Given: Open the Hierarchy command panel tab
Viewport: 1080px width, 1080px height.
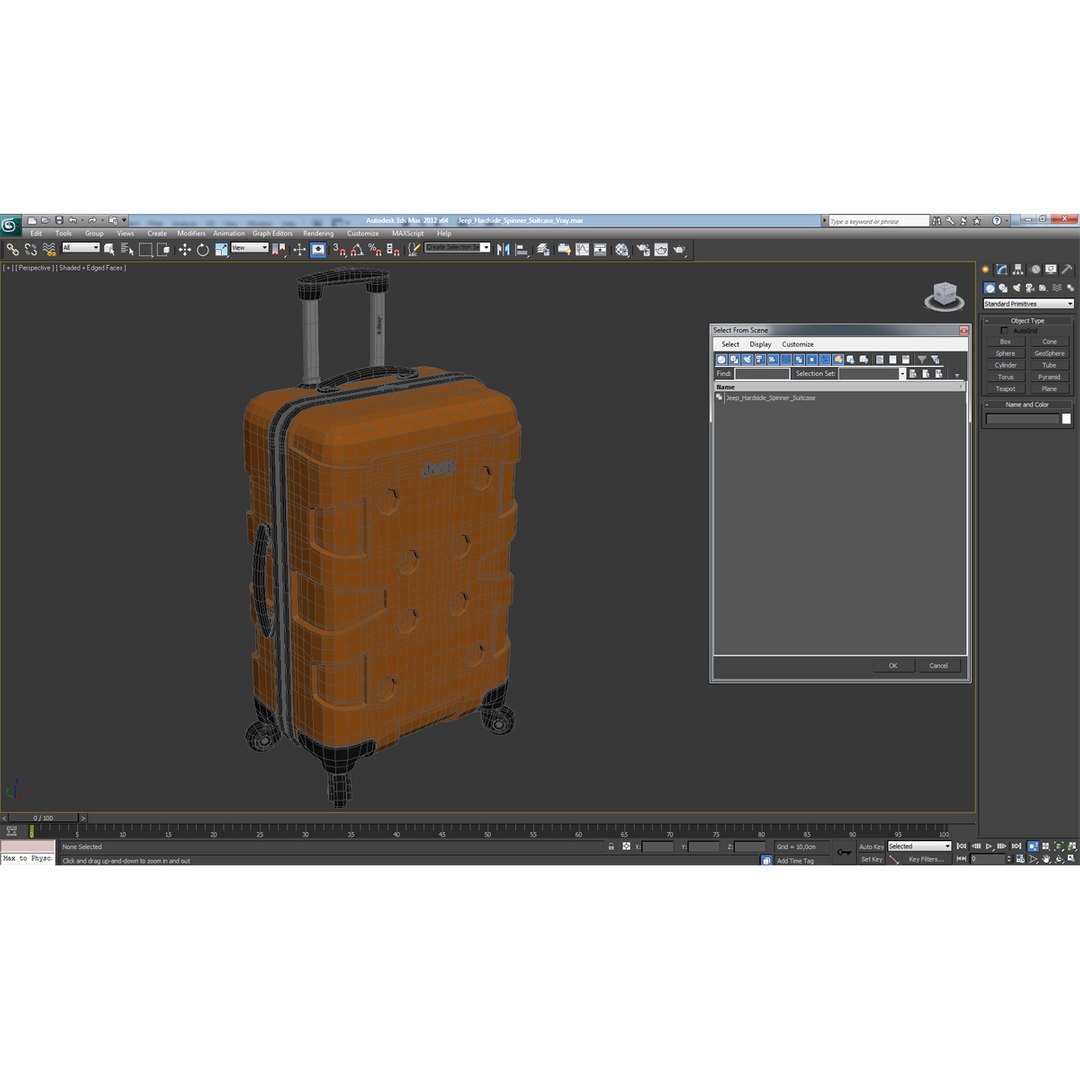Looking at the screenshot, I should click(x=1018, y=269).
